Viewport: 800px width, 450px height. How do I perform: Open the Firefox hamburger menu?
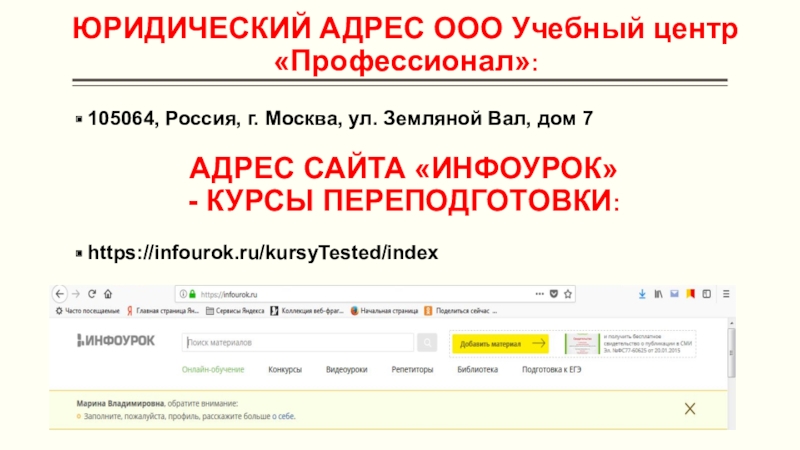pos(726,294)
